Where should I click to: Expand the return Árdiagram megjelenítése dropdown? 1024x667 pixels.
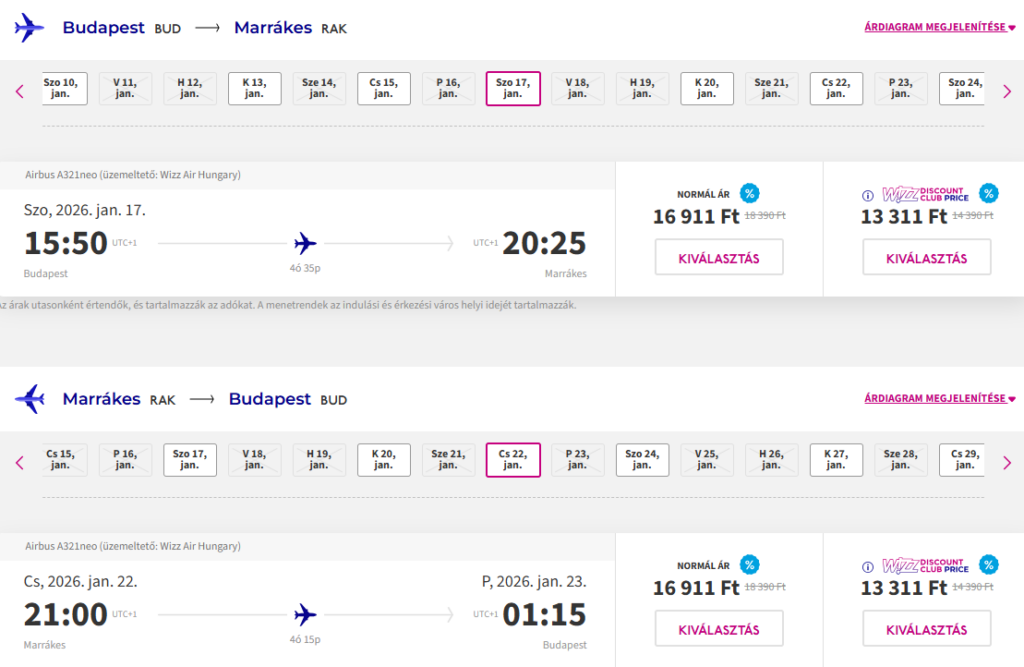pos(940,399)
